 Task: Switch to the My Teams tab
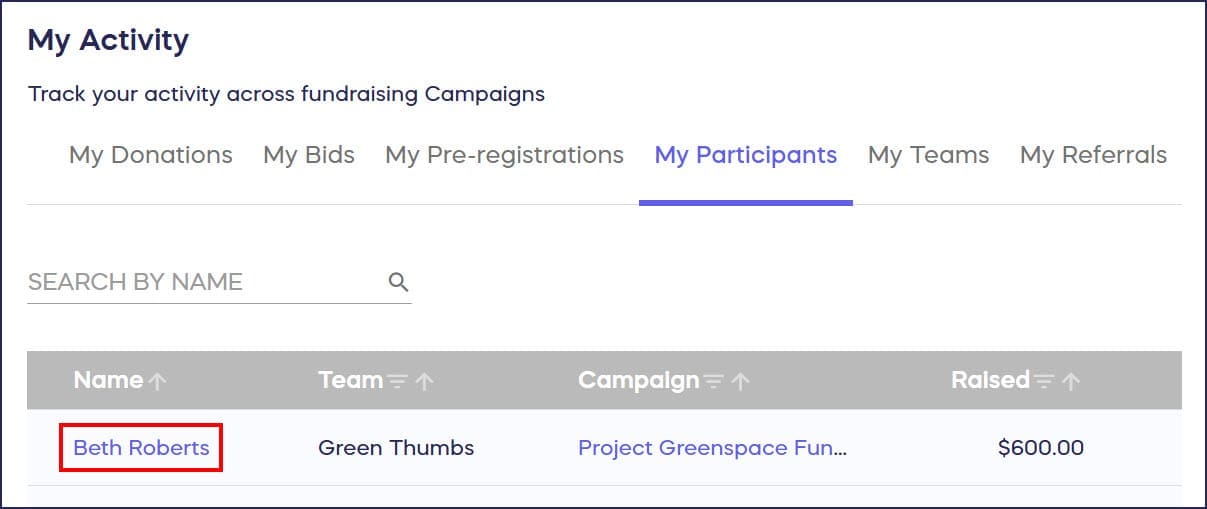point(928,155)
